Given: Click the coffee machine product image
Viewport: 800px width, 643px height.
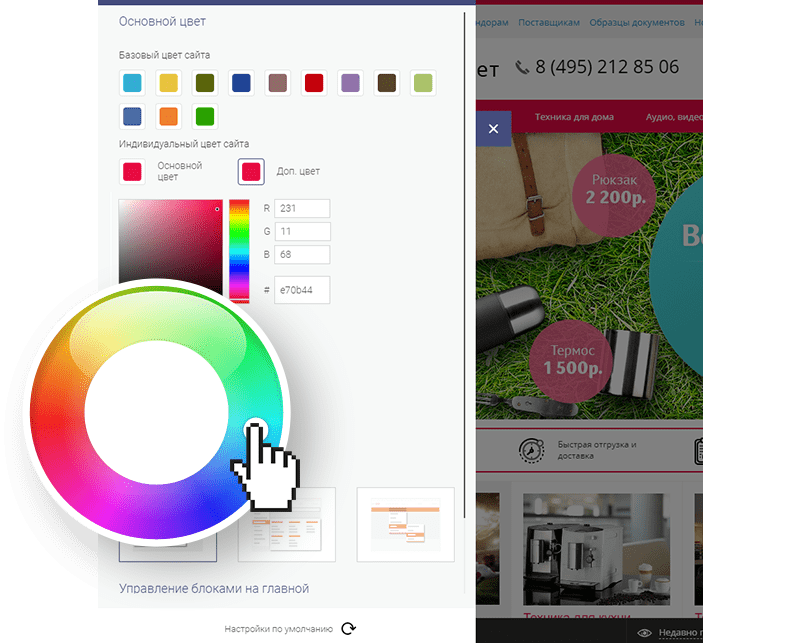Looking at the screenshot, I should coord(596,549).
